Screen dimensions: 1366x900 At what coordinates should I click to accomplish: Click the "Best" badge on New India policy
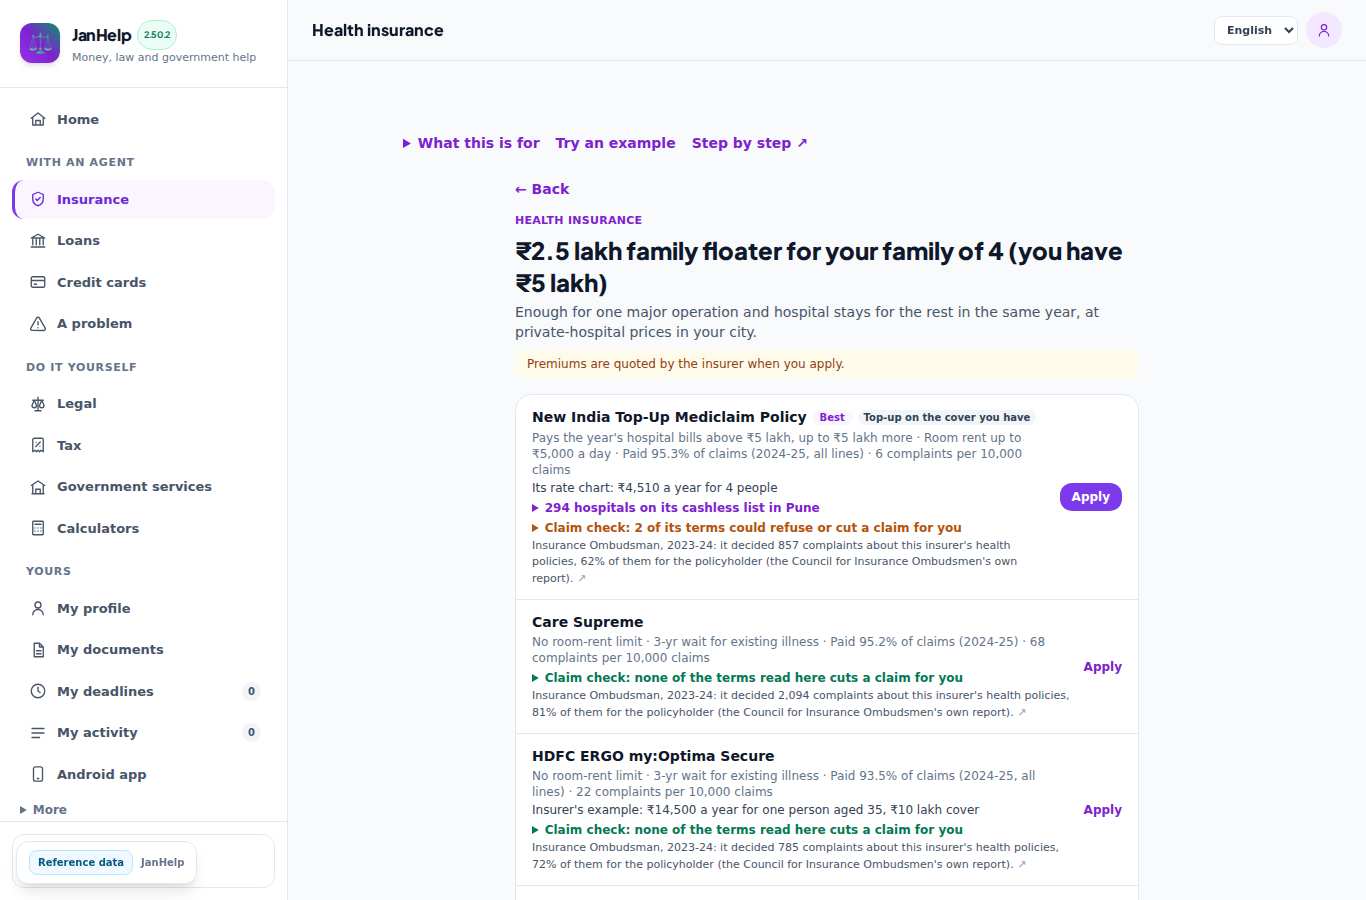832,418
